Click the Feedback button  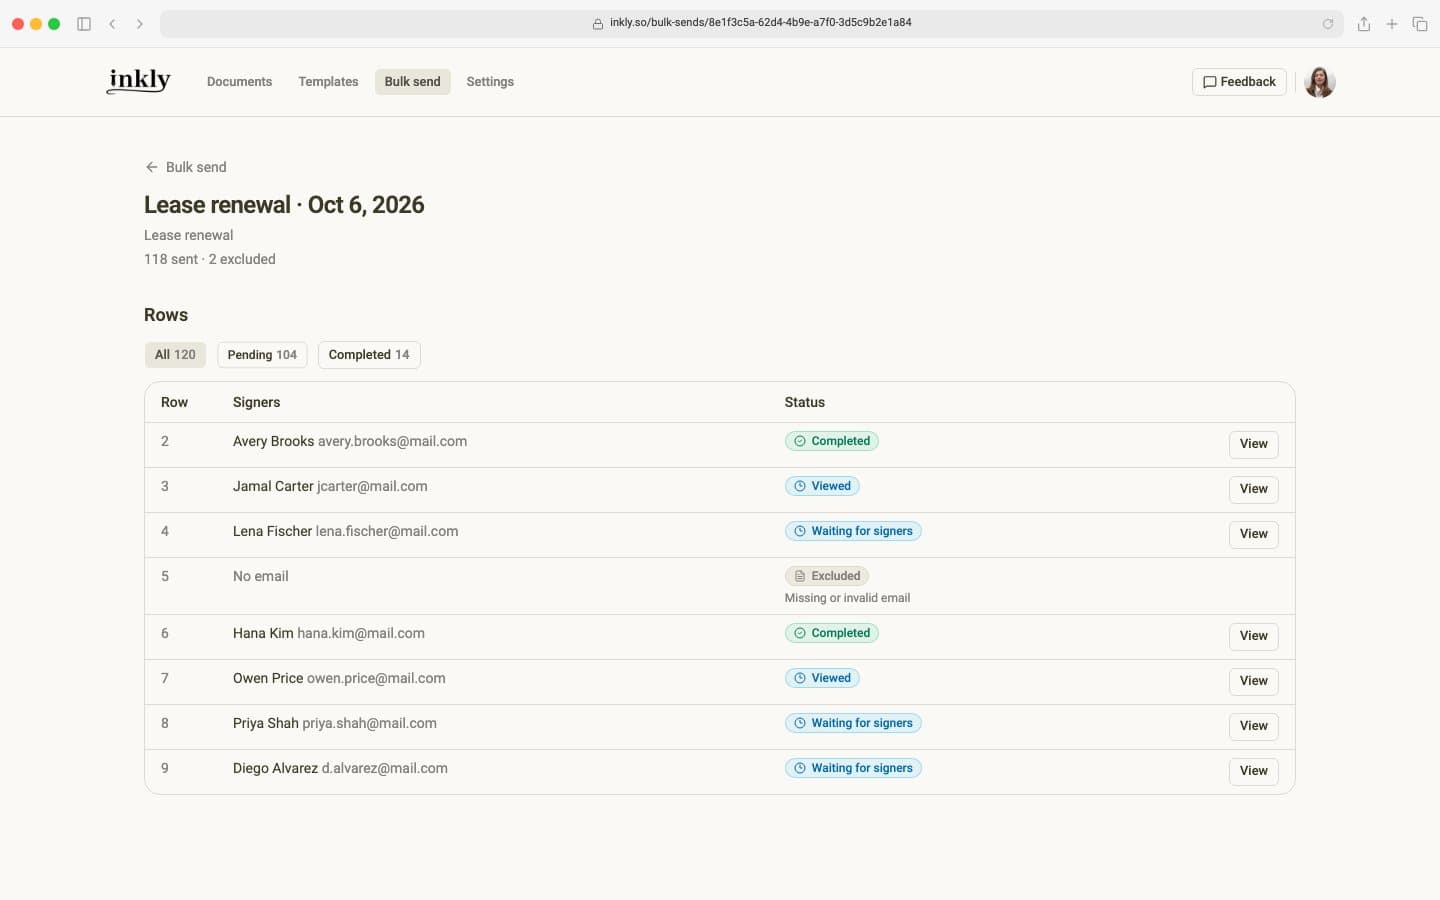click(x=1239, y=82)
